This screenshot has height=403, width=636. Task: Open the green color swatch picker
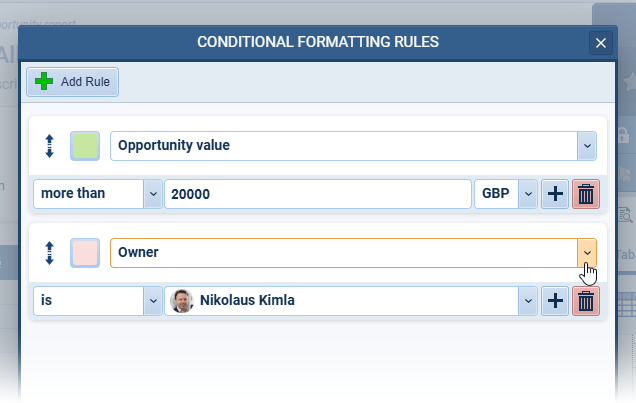pos(85,146)
